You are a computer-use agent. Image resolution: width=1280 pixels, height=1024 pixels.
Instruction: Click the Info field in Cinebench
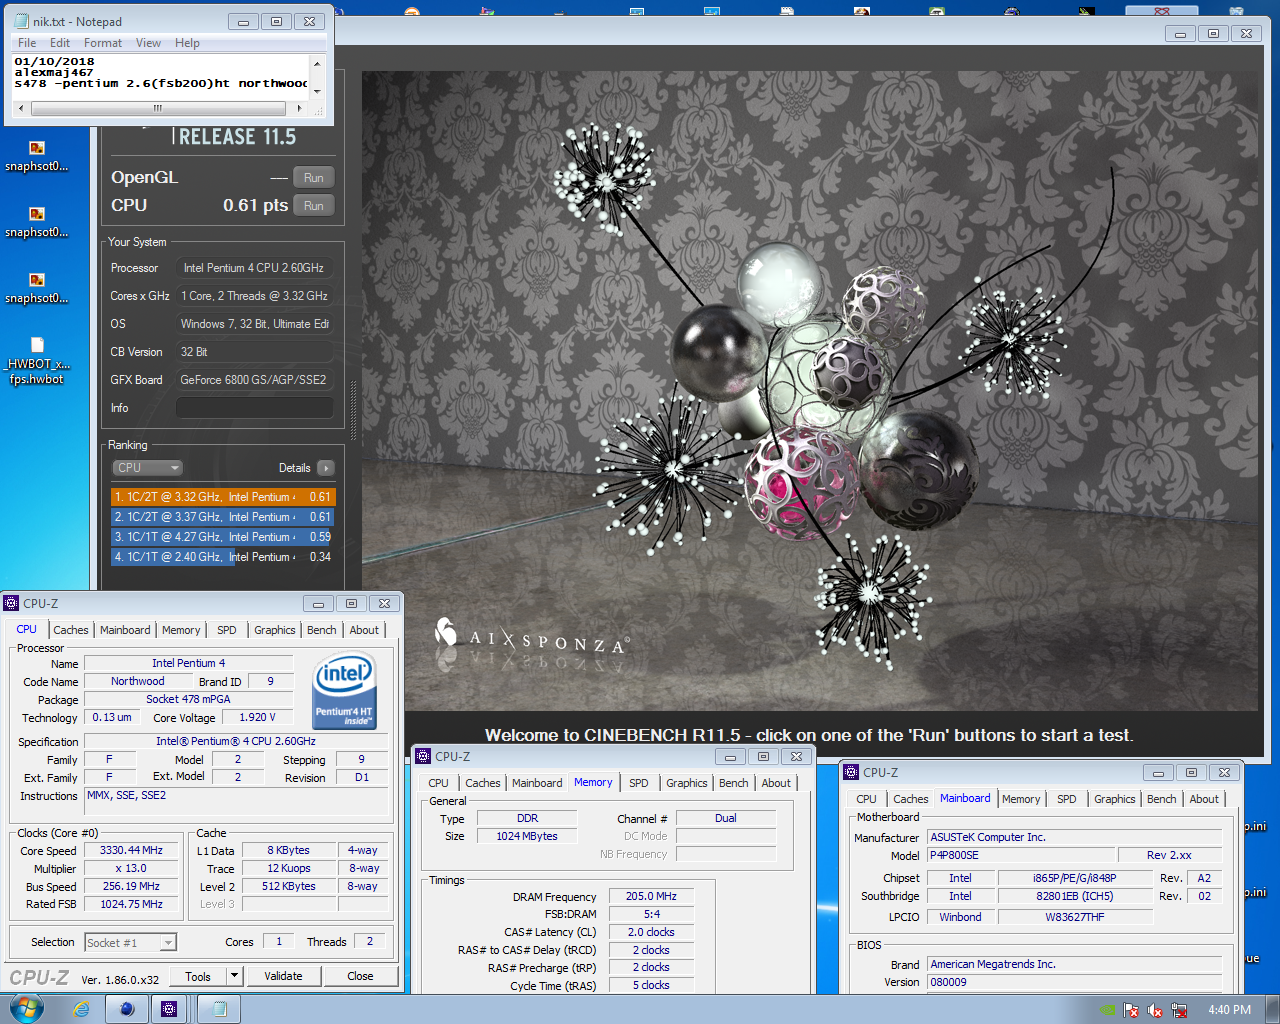point(255,408)
